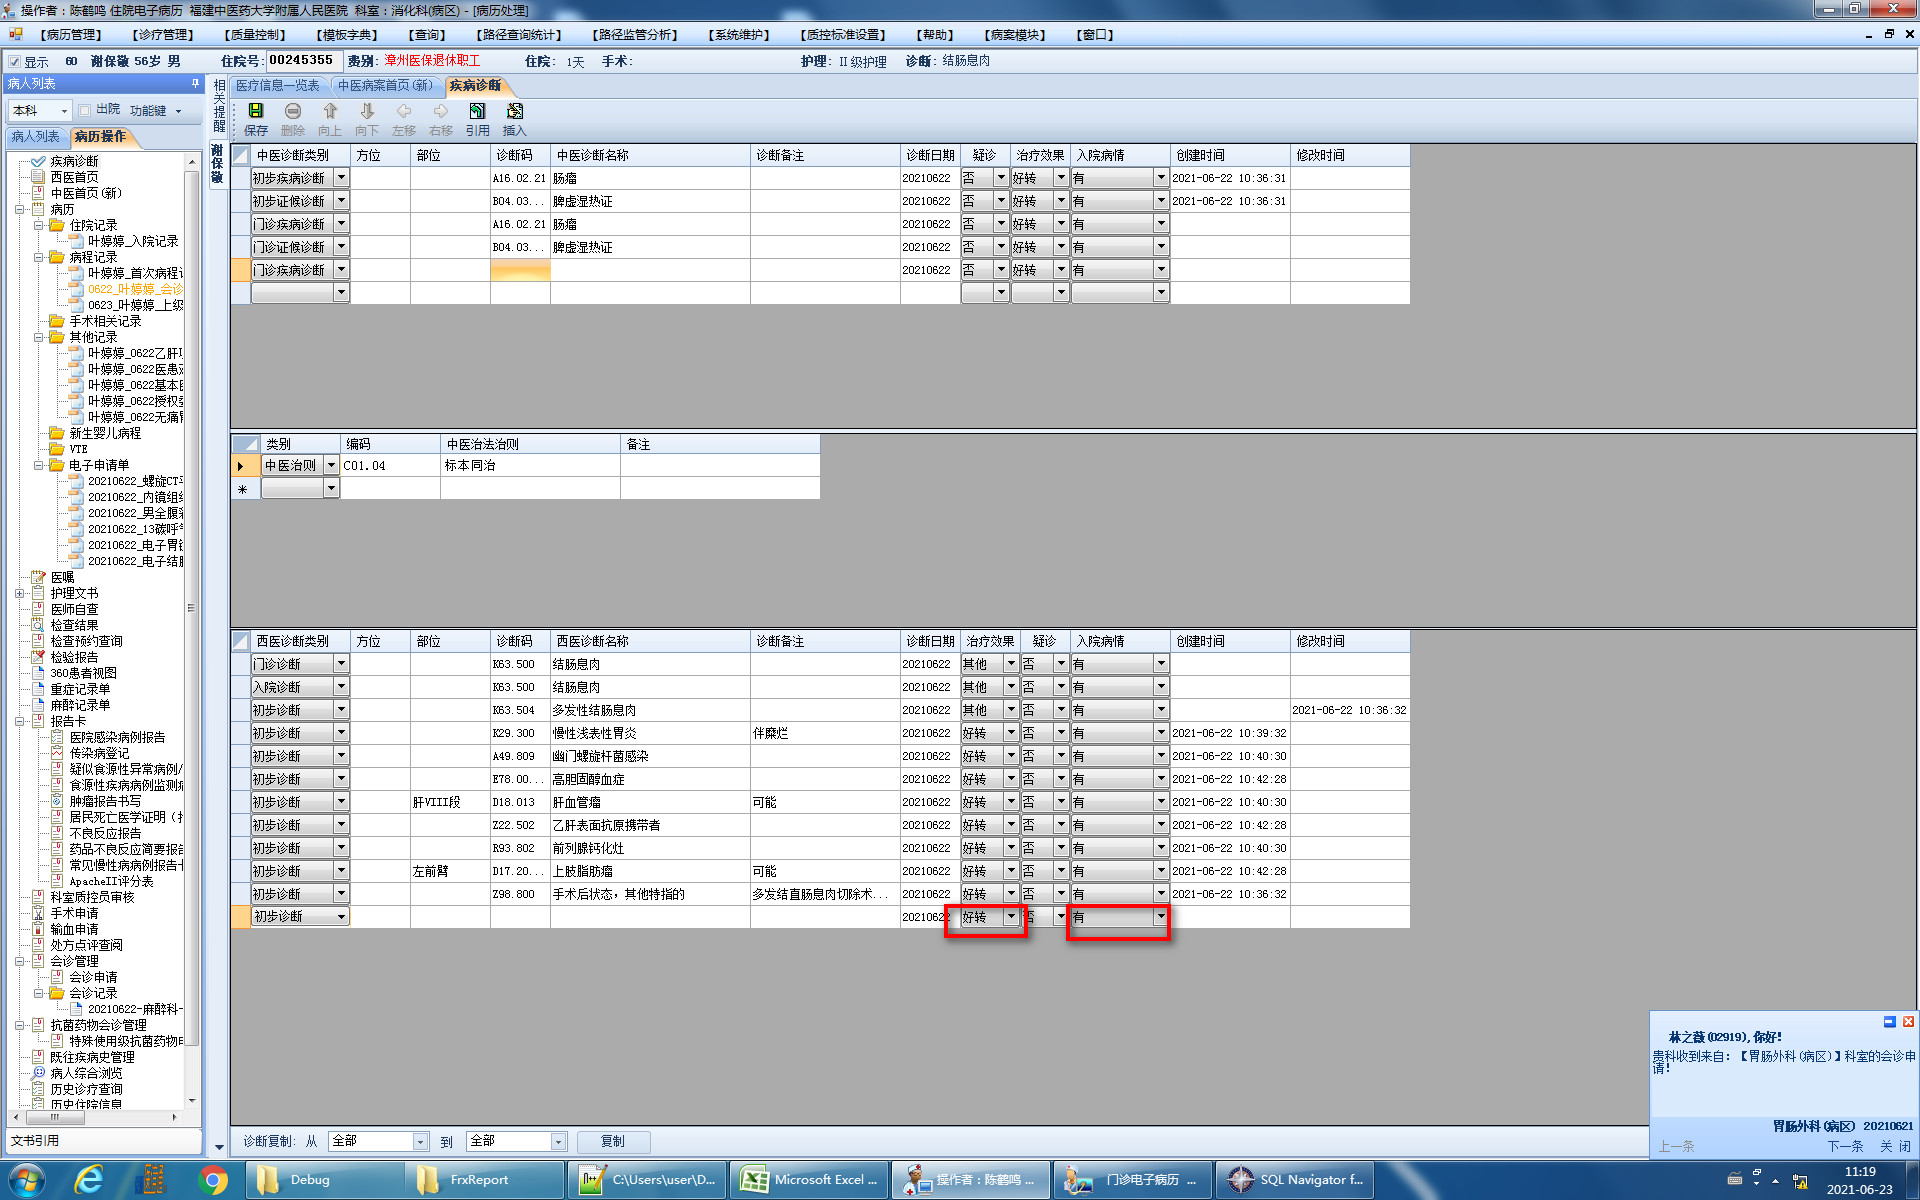Screen dimensions: 1920x1200
Task: Close the consultation notification popup
Action: pos(1908,1022)
